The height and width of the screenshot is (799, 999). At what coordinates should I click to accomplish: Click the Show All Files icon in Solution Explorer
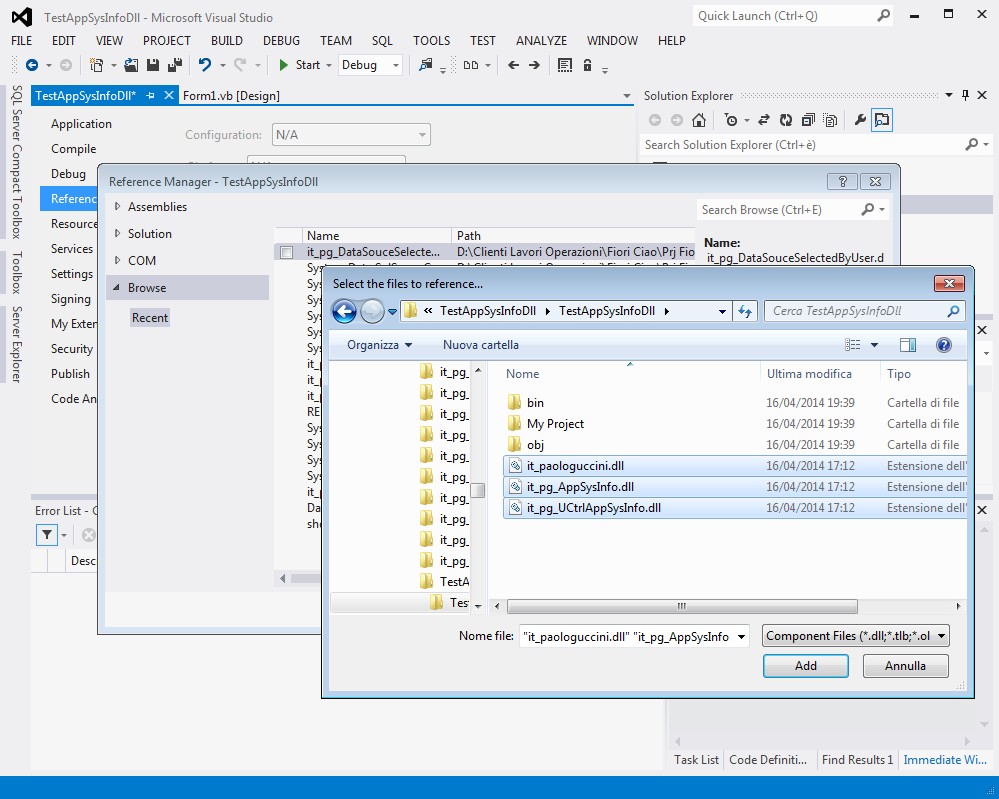[830, 120]
